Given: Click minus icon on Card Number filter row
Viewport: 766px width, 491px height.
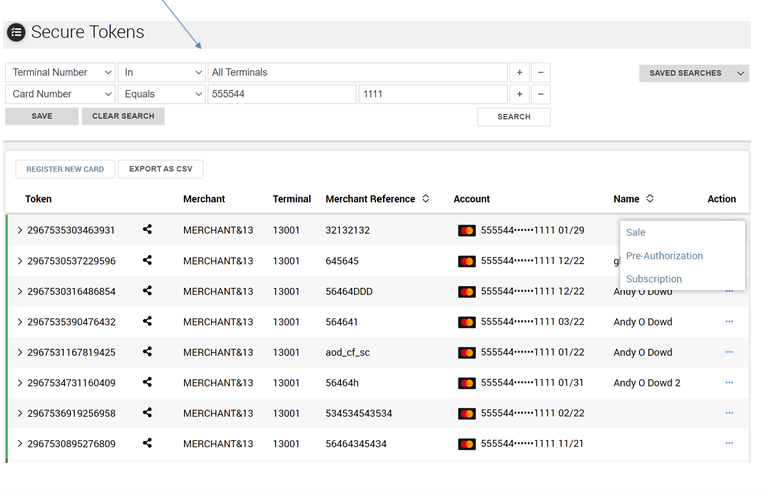Looking at the screenshot, I should (540, 94).
